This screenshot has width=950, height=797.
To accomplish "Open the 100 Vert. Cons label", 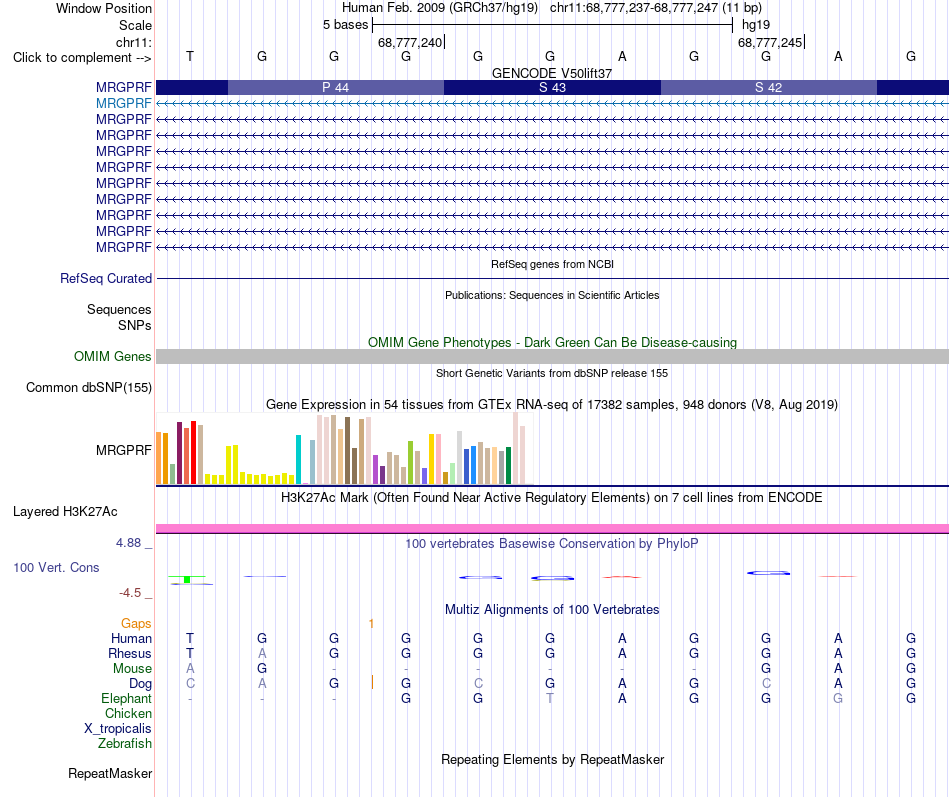I will pos(56,568).
